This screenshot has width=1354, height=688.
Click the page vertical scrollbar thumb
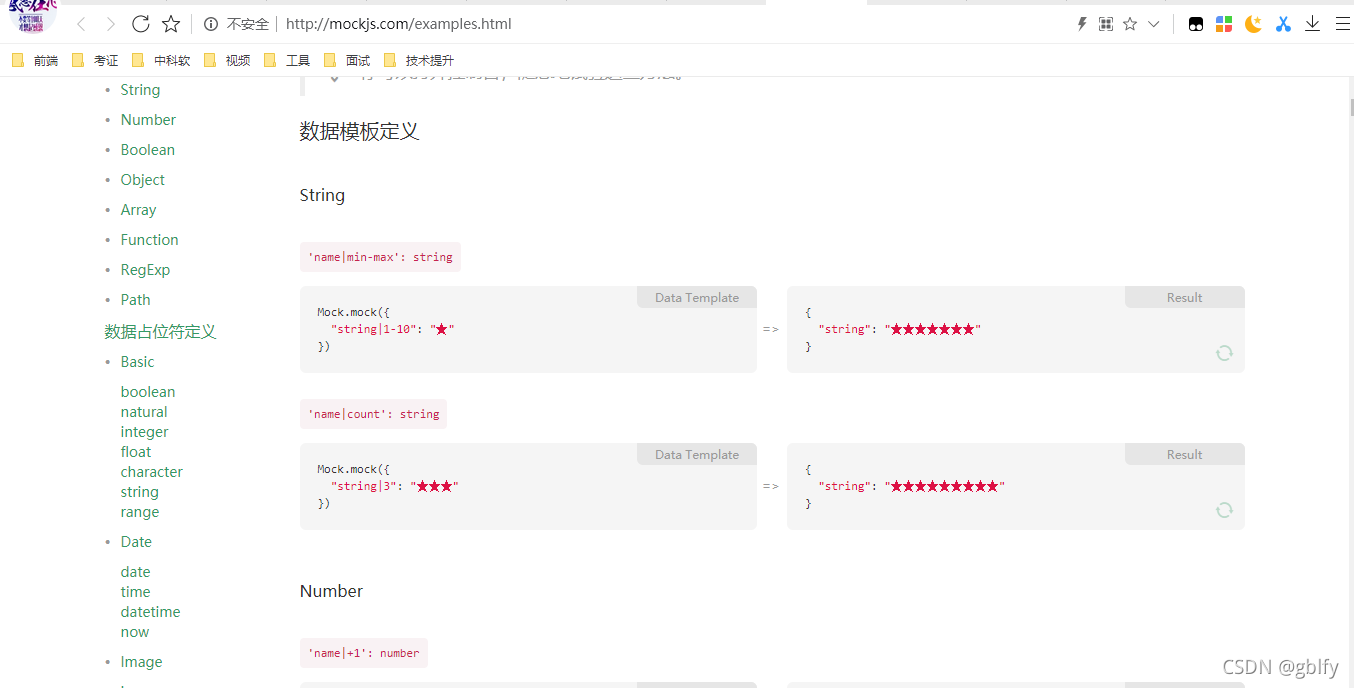pos(1350,107)
